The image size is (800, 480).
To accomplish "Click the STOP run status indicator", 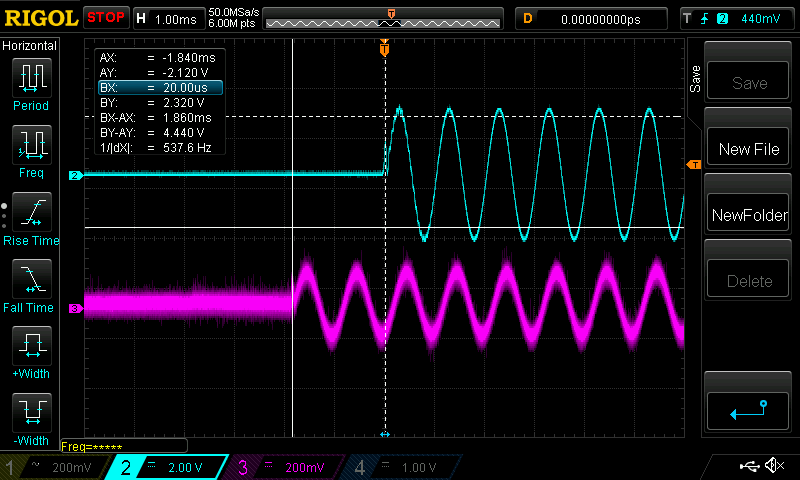I will tap(106, 18).
